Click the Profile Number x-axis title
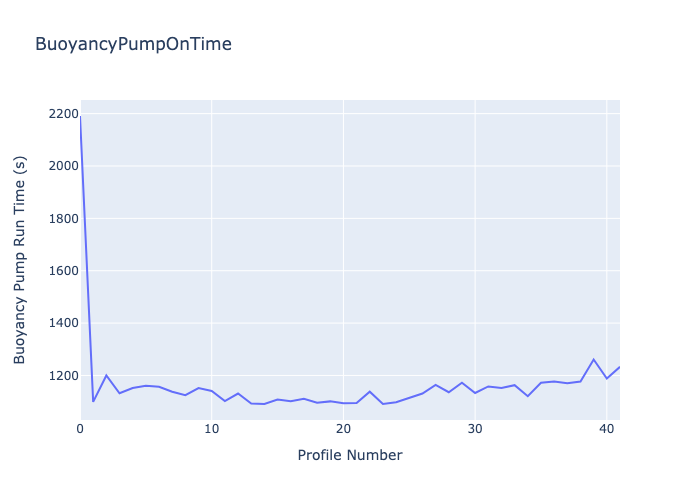This screenshot has height=500, width=700. (350, 456)
